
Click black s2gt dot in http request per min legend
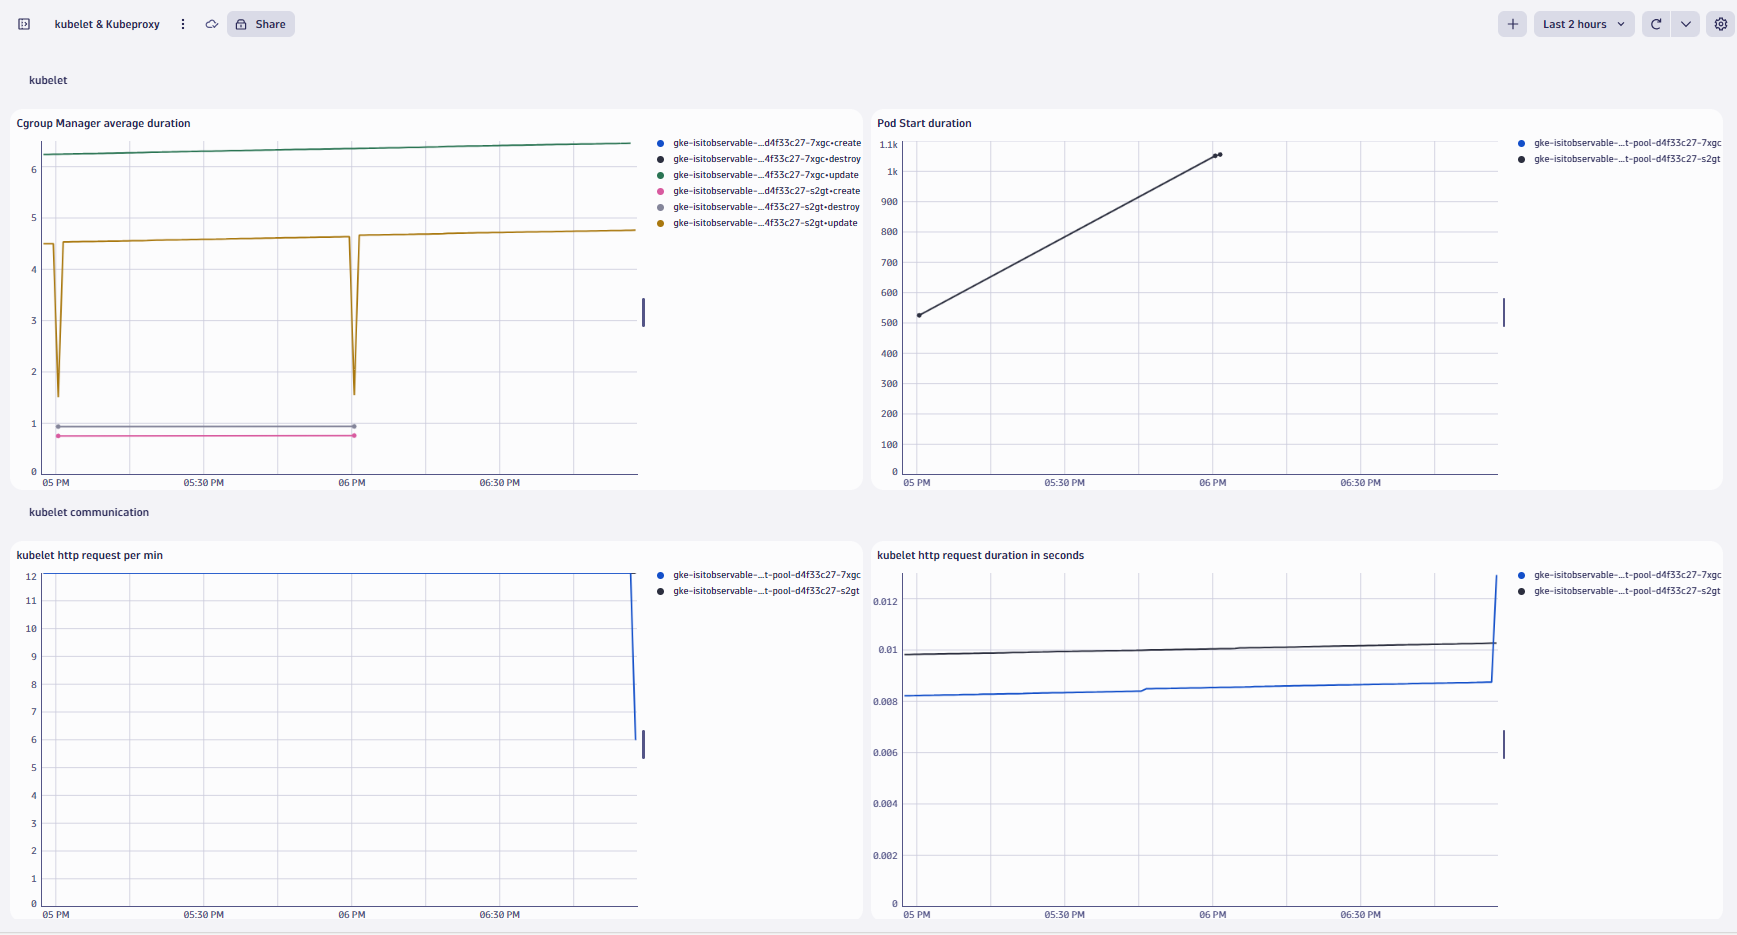660,591
